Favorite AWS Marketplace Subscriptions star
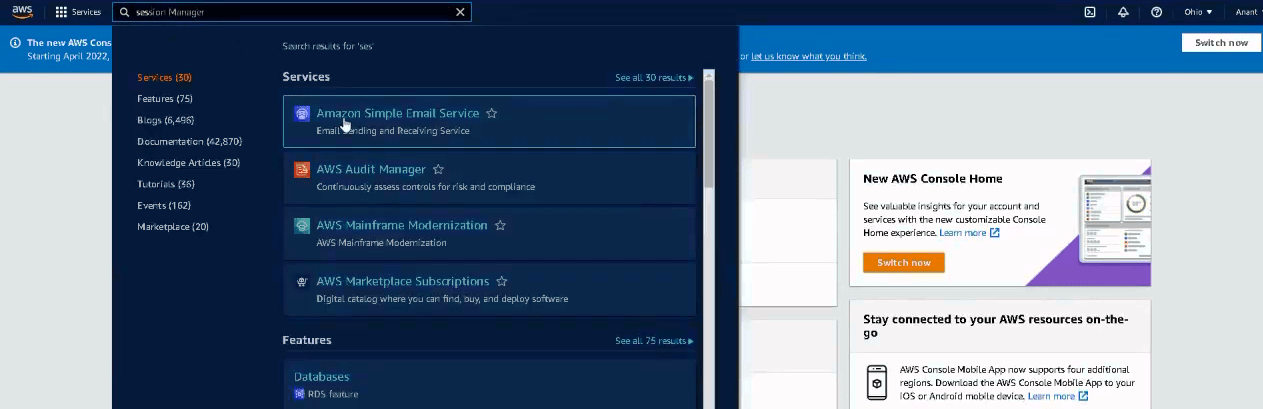 tap(502, 282)
